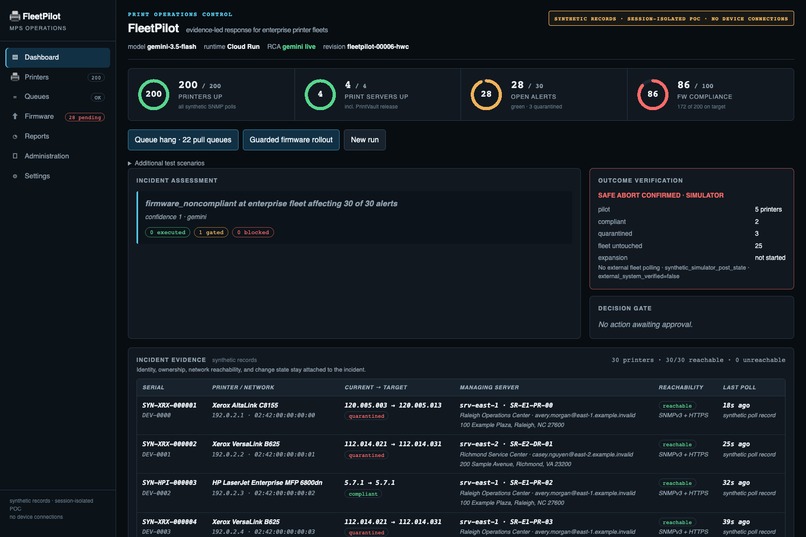Select serial SYN-XRX-000002
This screenshot has width=806, height=537.
pos(169,444)
